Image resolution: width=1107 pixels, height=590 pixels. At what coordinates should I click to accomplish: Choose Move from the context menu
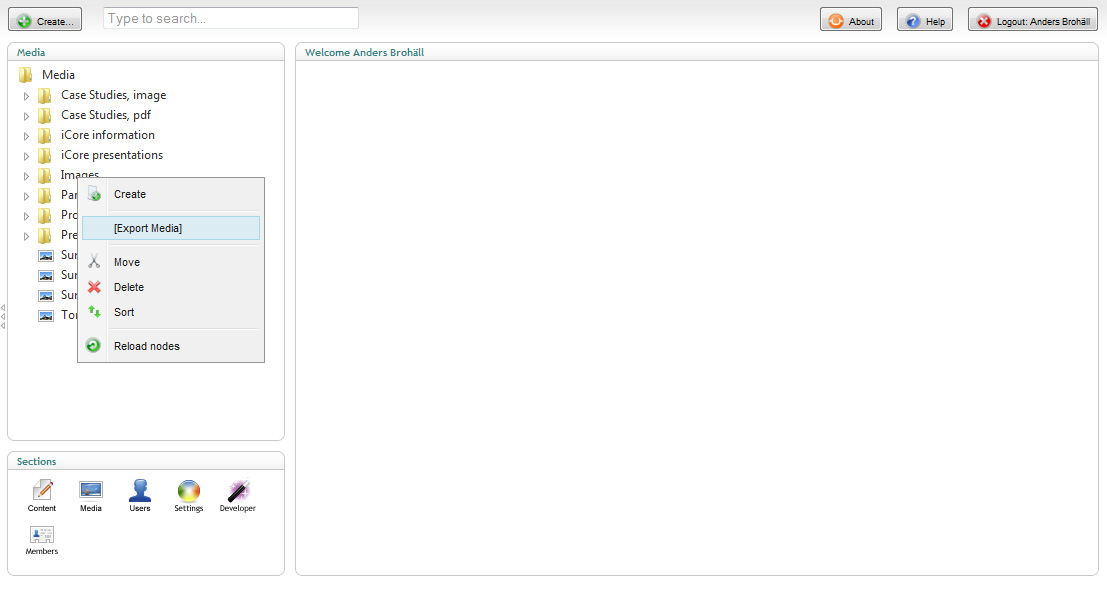coord(127,262)
